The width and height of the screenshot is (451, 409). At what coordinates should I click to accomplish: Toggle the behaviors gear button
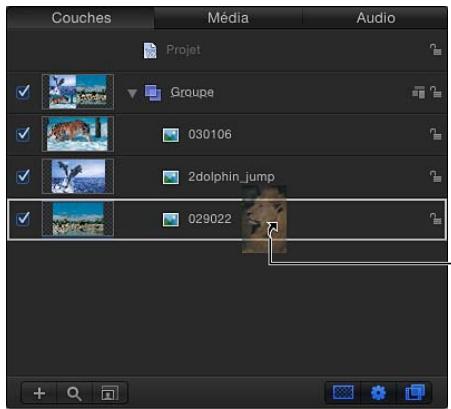click(378, 392)
